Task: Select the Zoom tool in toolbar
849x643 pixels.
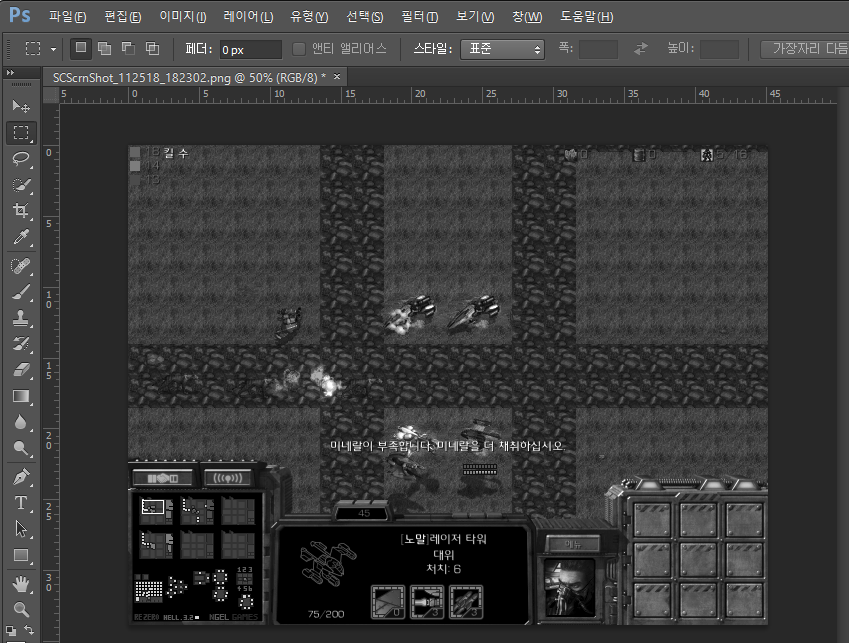Action: 21,610
